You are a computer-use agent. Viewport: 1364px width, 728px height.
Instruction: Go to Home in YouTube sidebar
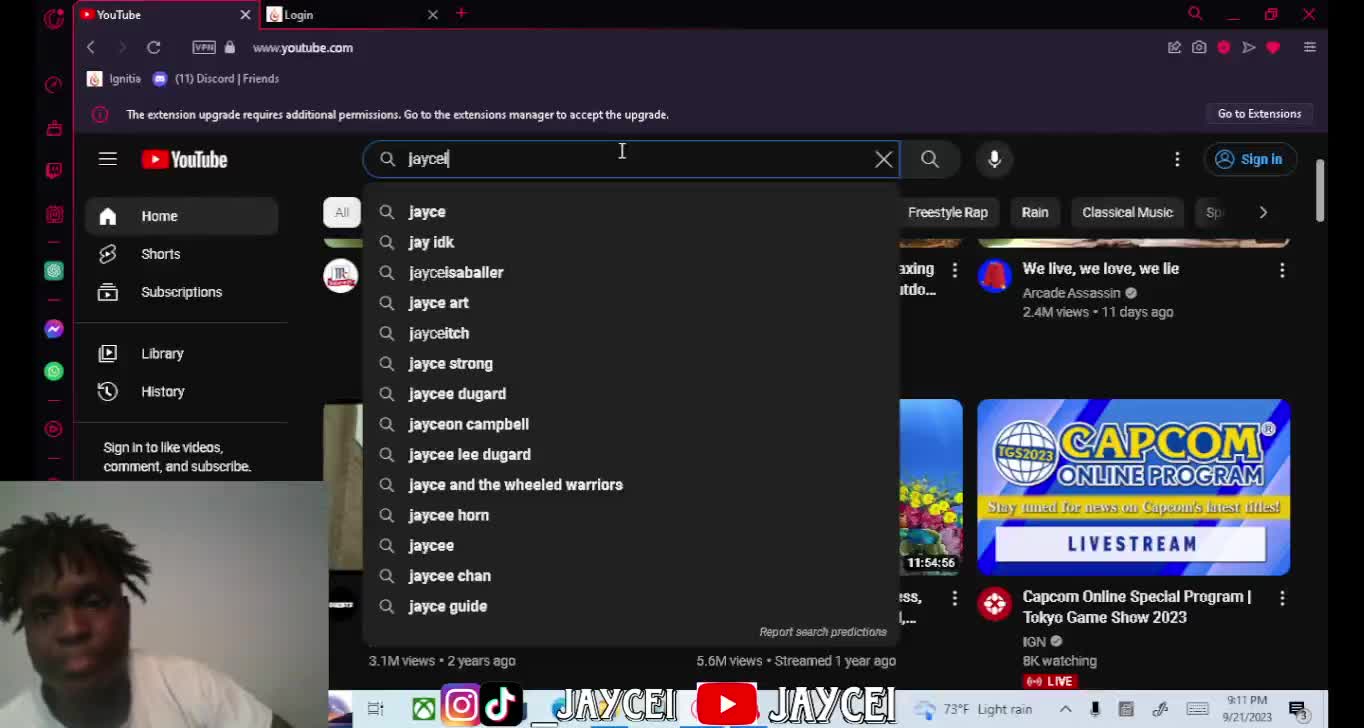(181, 216)
